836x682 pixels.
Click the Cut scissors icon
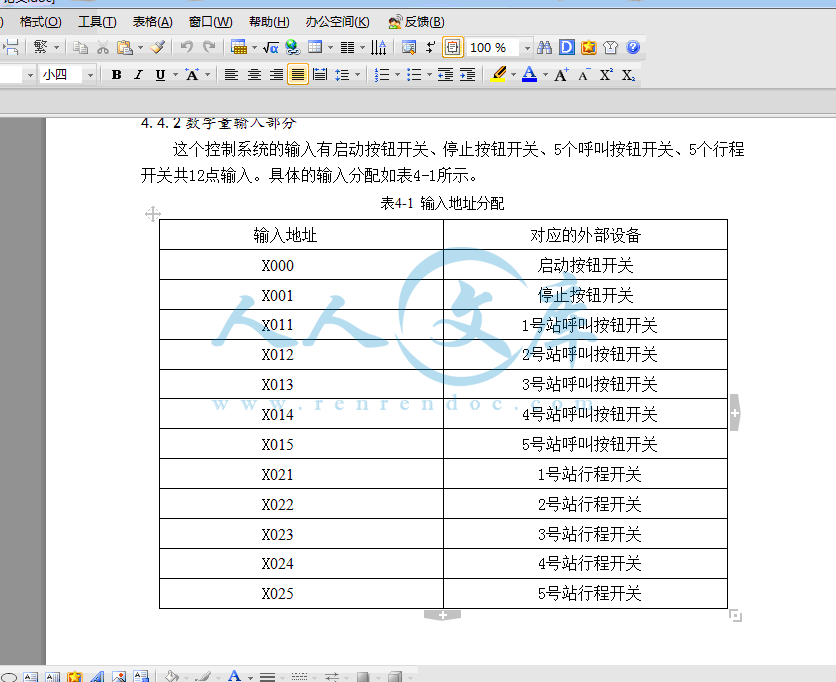102,47
